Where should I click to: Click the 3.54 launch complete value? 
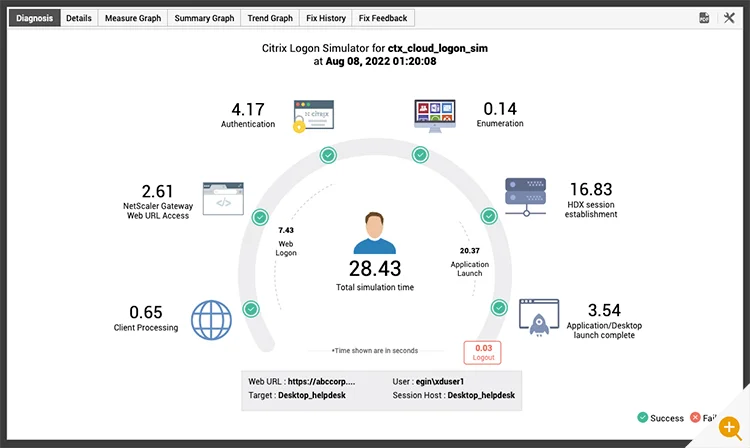(x=604, y=310)
